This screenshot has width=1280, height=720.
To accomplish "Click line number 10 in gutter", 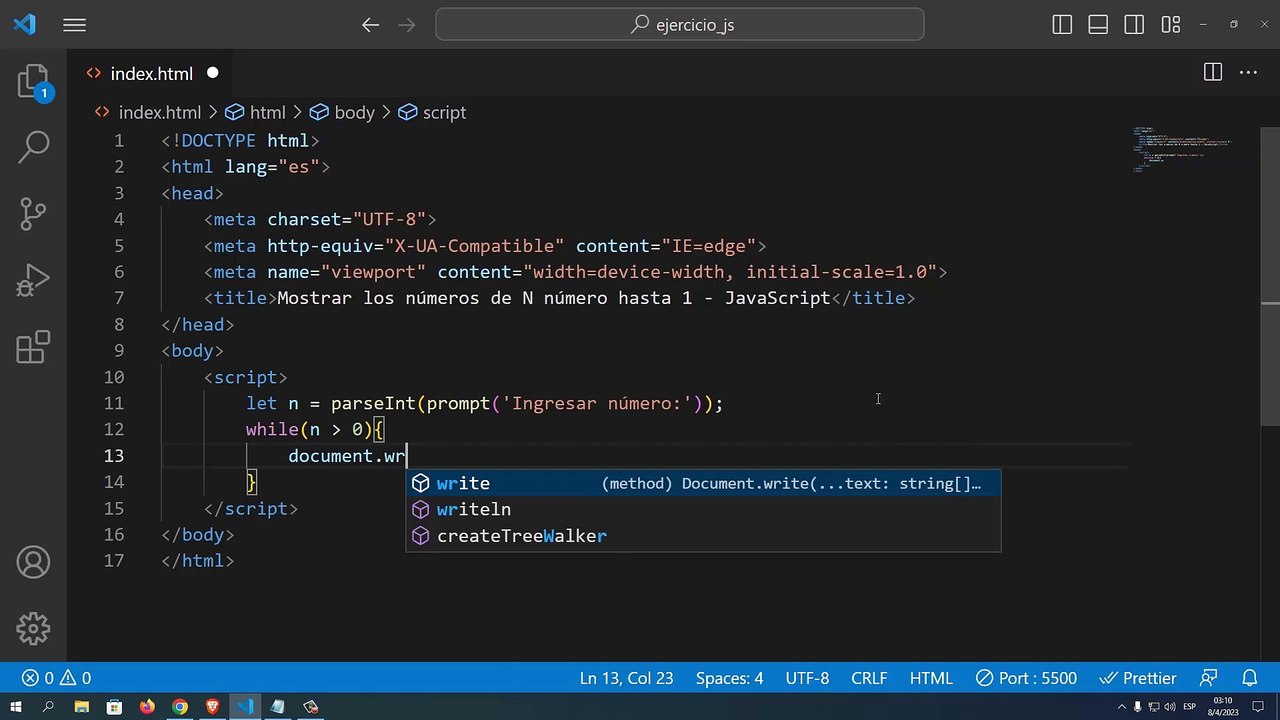I will pyautogui.click(x=113, y=377).
